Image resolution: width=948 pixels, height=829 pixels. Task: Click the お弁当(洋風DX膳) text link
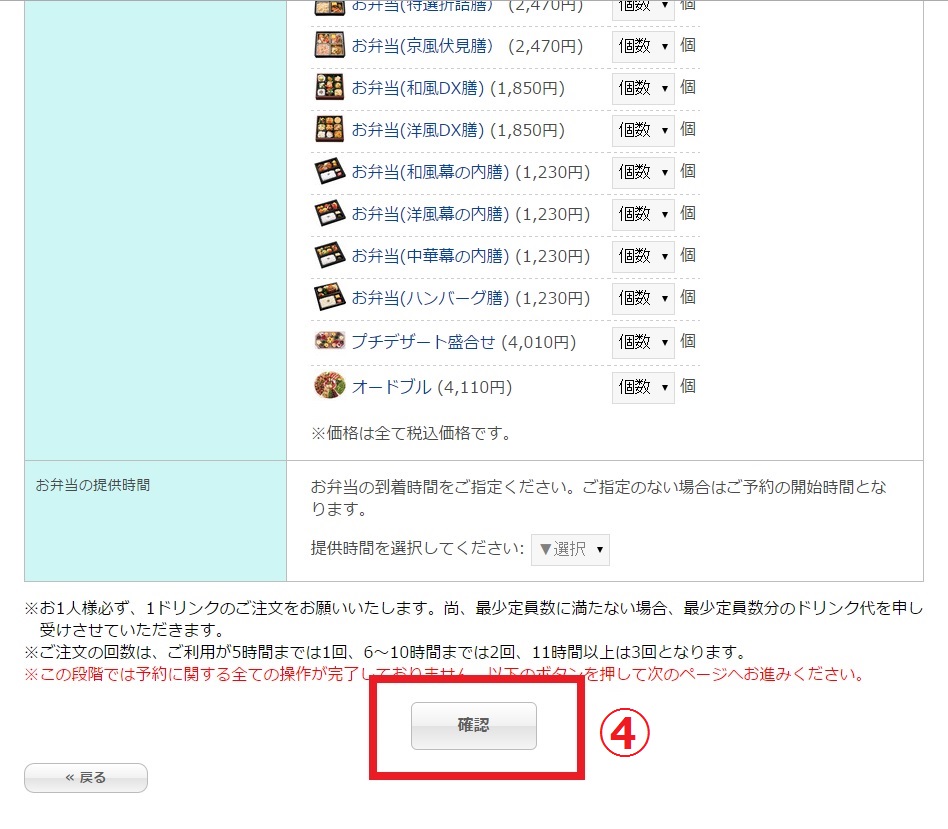pos(417,130)
